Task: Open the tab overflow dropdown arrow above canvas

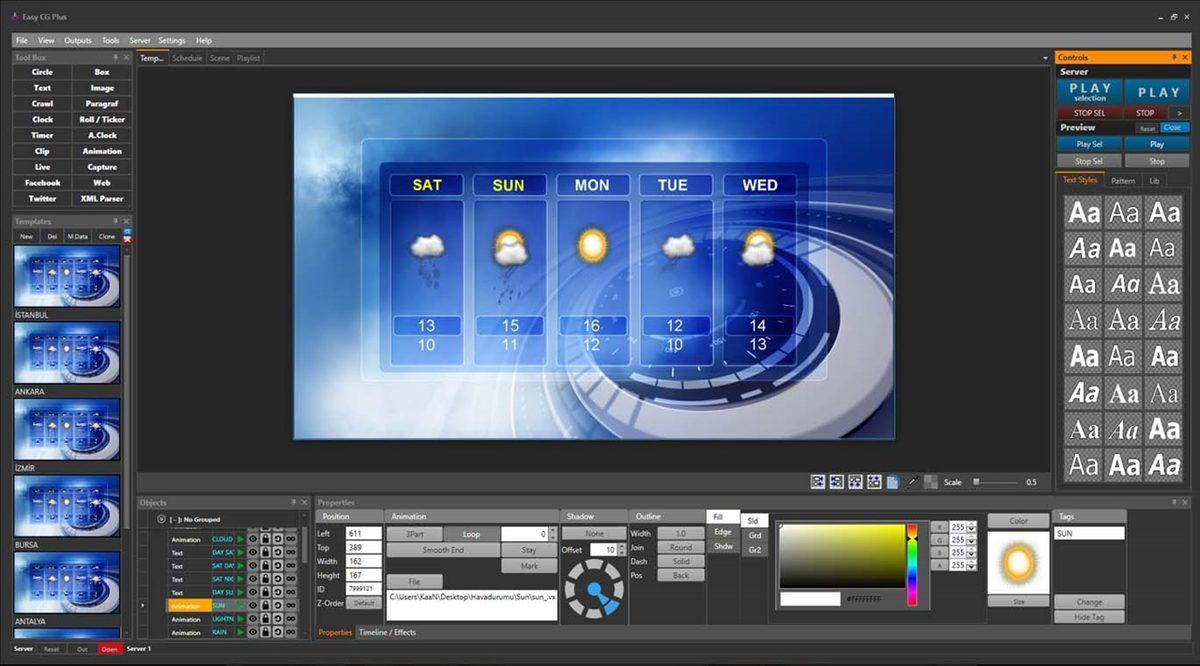Action: pyautogui.click(x=1045, y=58)
